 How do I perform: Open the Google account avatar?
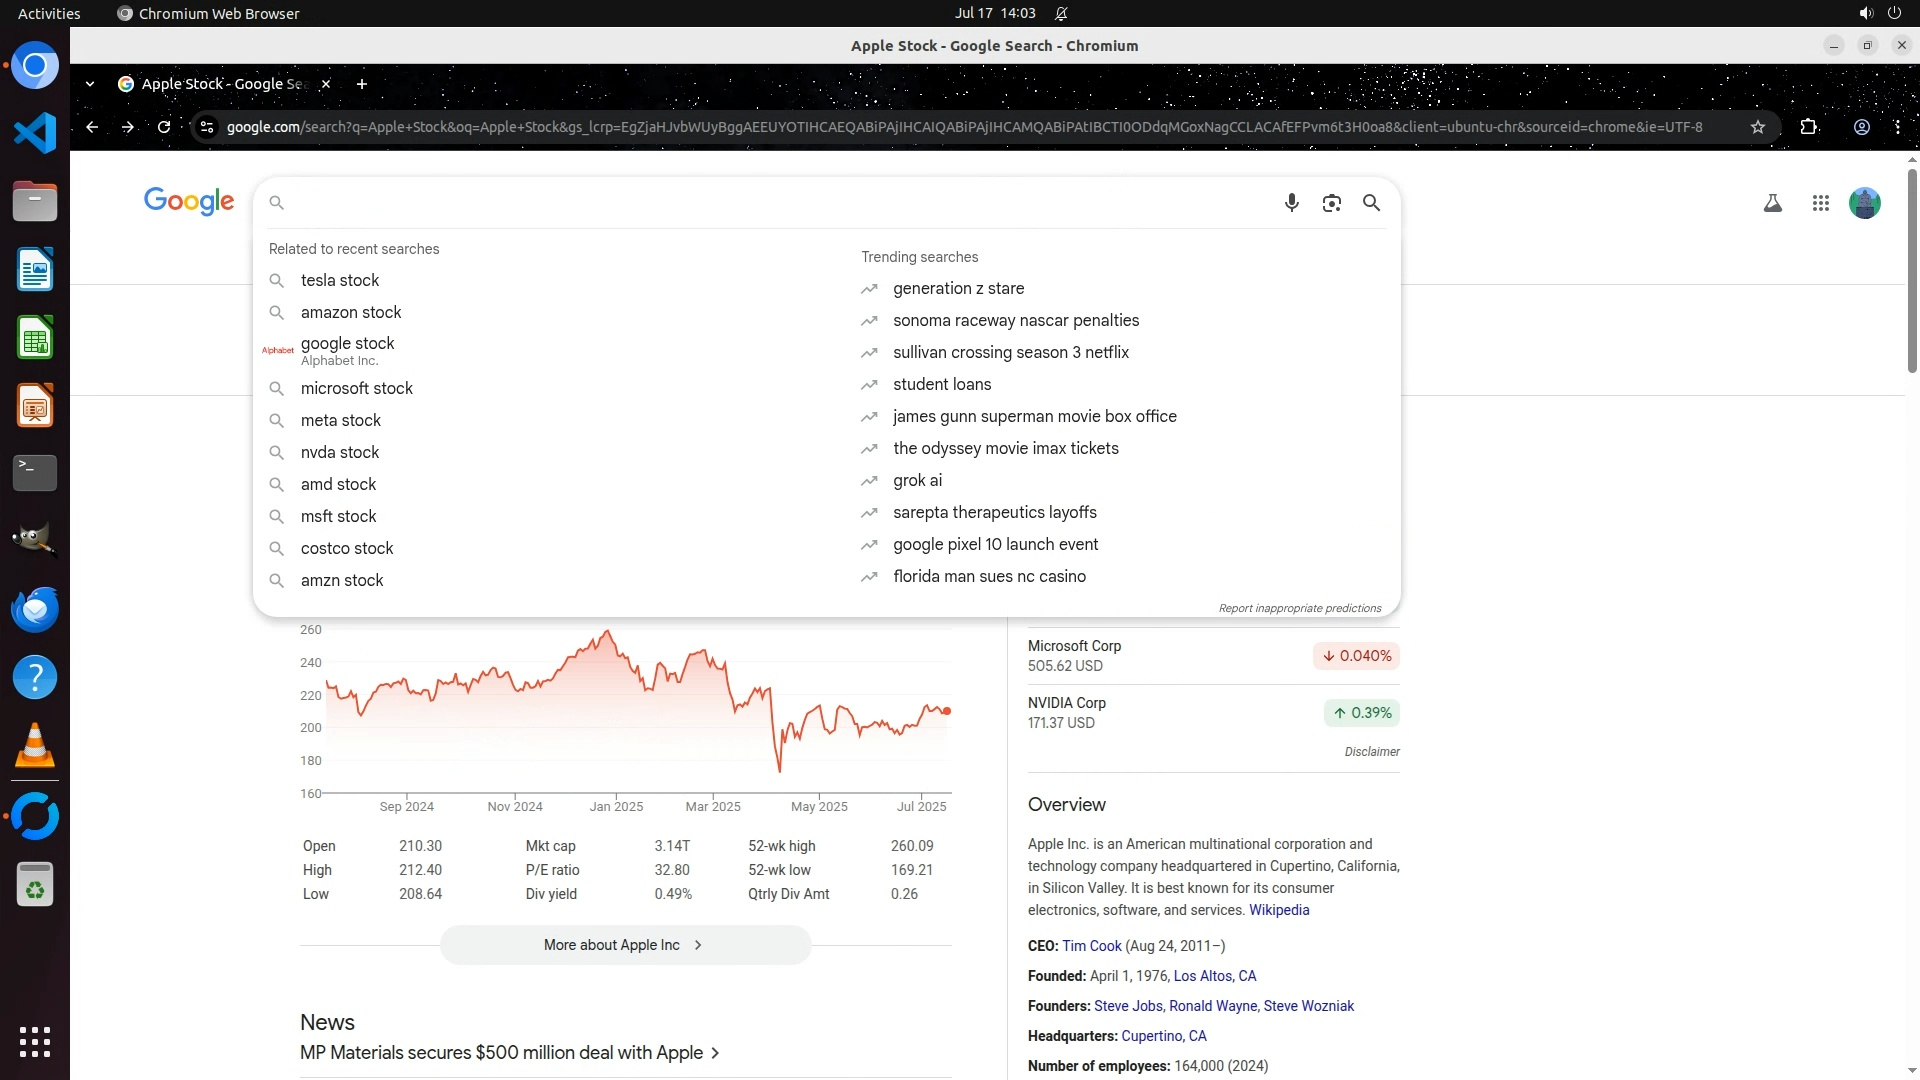1864,203
